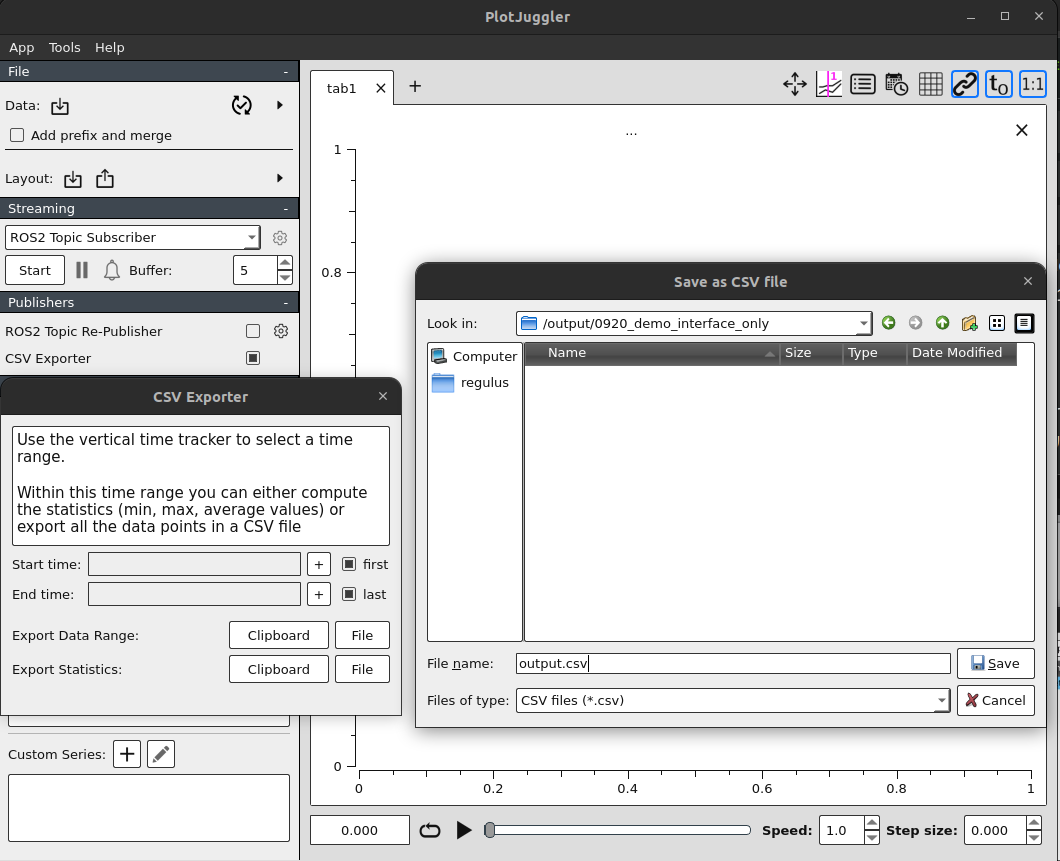
Task: Click the load layout icon
Action: [73, 179]
